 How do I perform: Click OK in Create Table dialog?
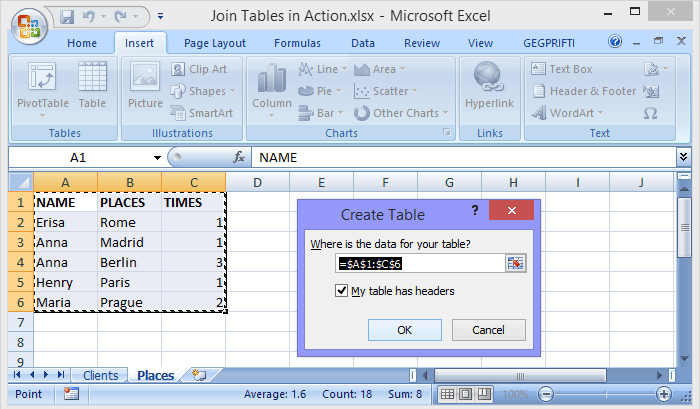404,330
